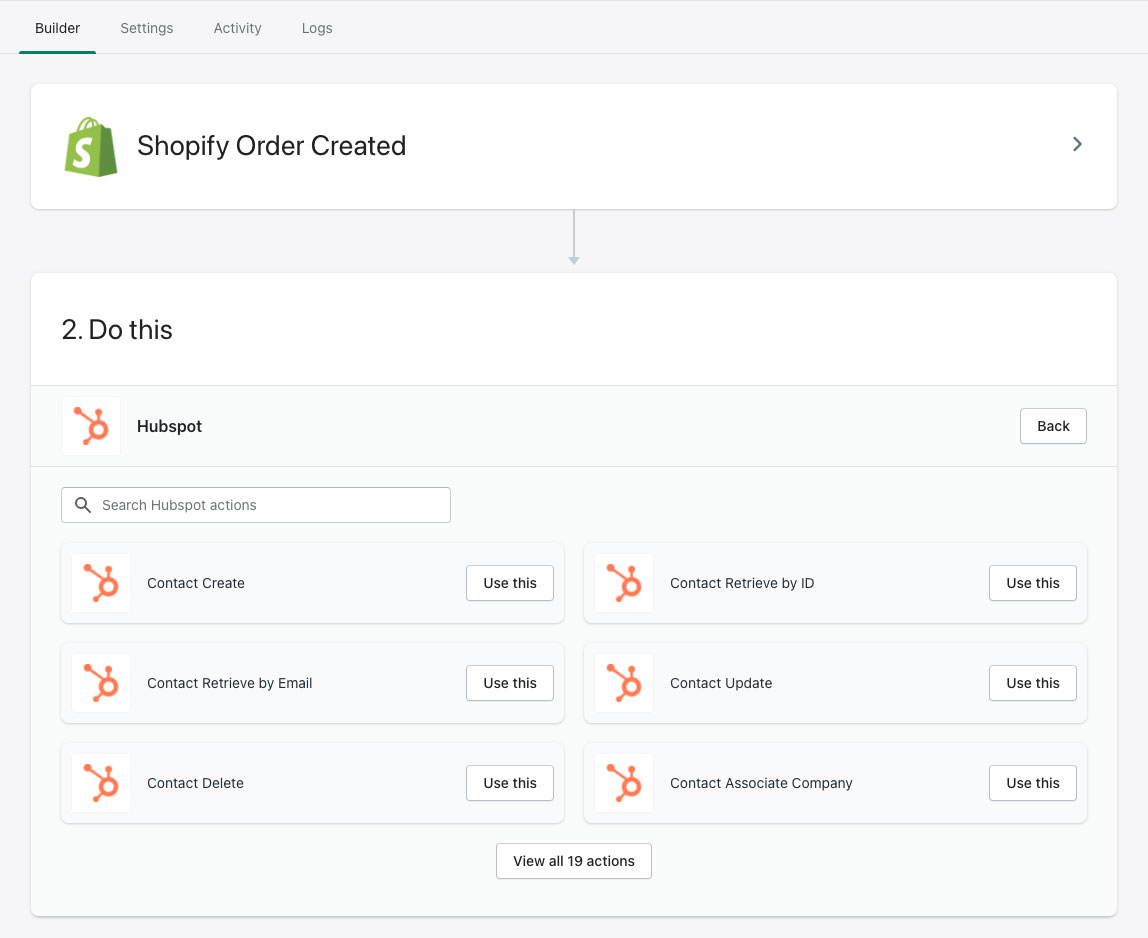Select the Shopify Order Created title text
This screenshot has width=1148, height=938.
[272, 146]
